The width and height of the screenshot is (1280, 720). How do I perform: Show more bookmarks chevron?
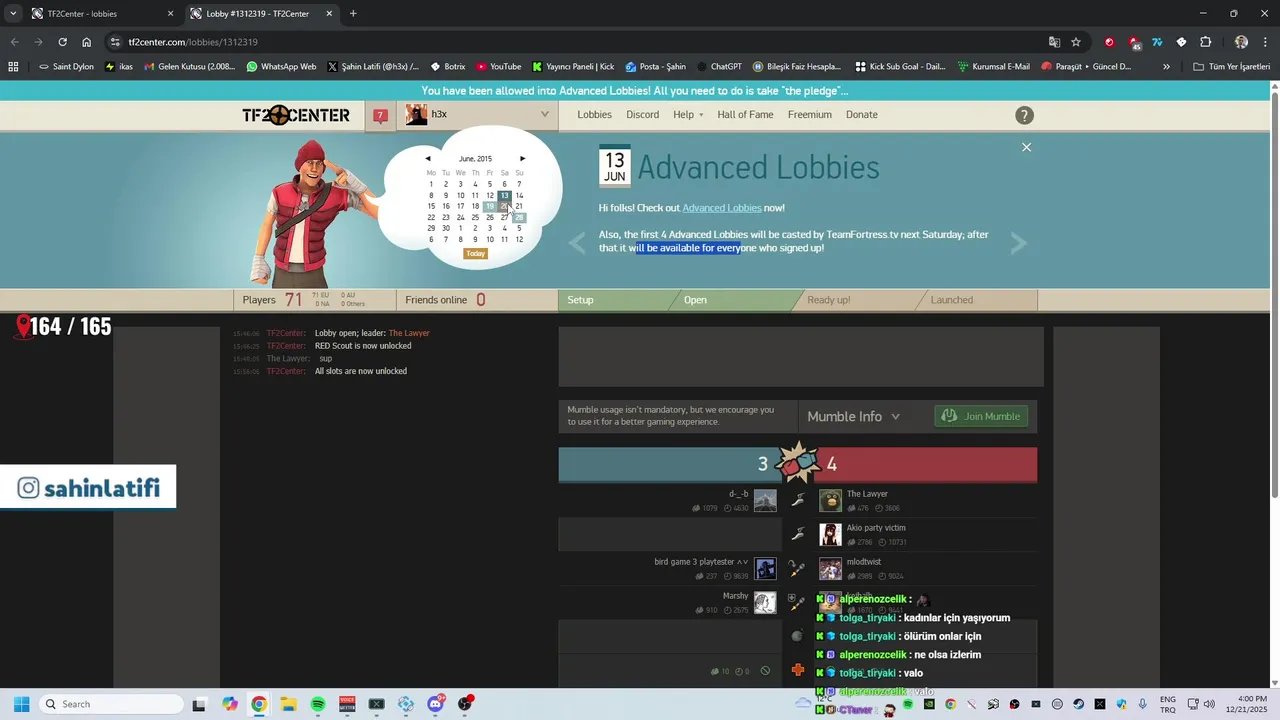pyautogui.click(x=1166, y=67)
